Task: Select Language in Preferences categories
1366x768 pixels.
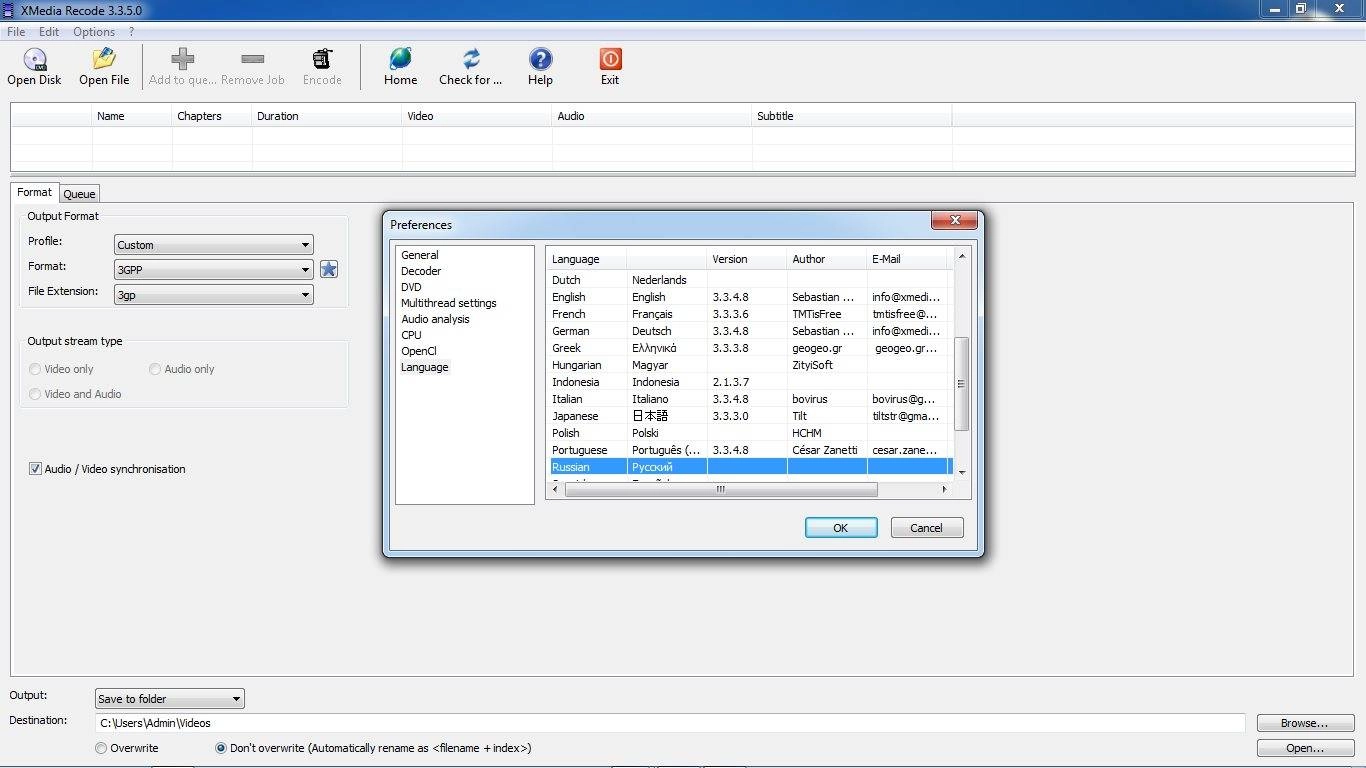Action: tap(425, 367)
